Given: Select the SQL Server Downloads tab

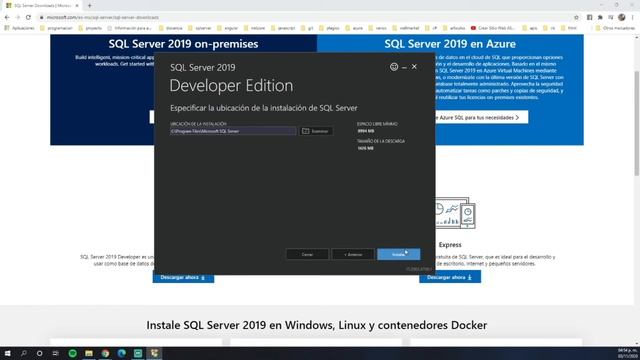Looking at the screenshot, I should [42, 6].
